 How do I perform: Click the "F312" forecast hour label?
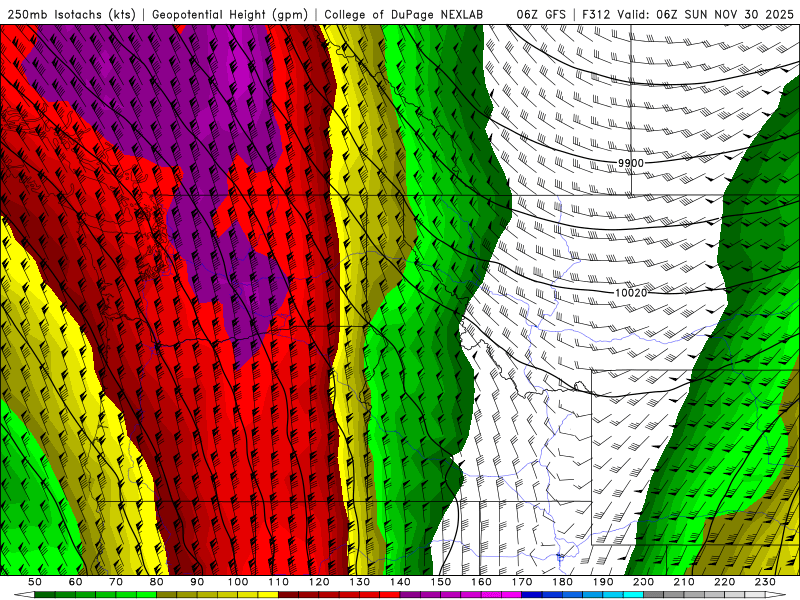[597, 15]
